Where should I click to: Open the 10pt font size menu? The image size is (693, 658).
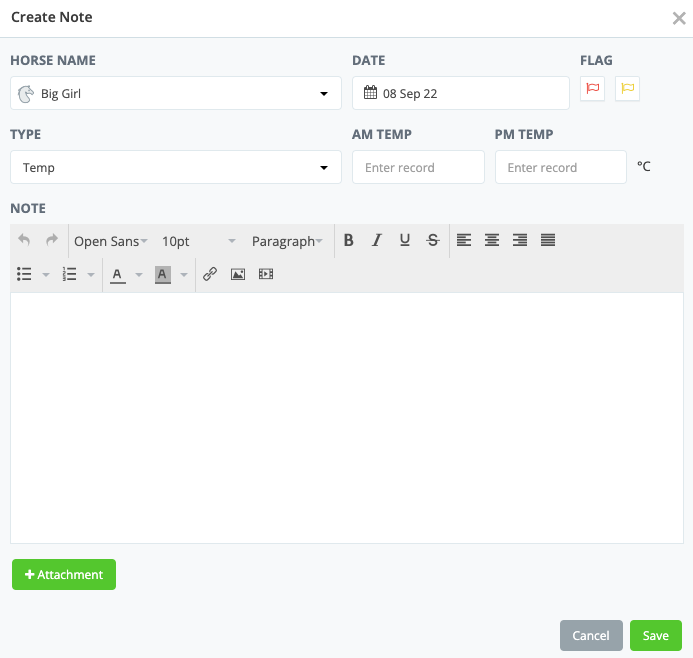tap(198, 241)
